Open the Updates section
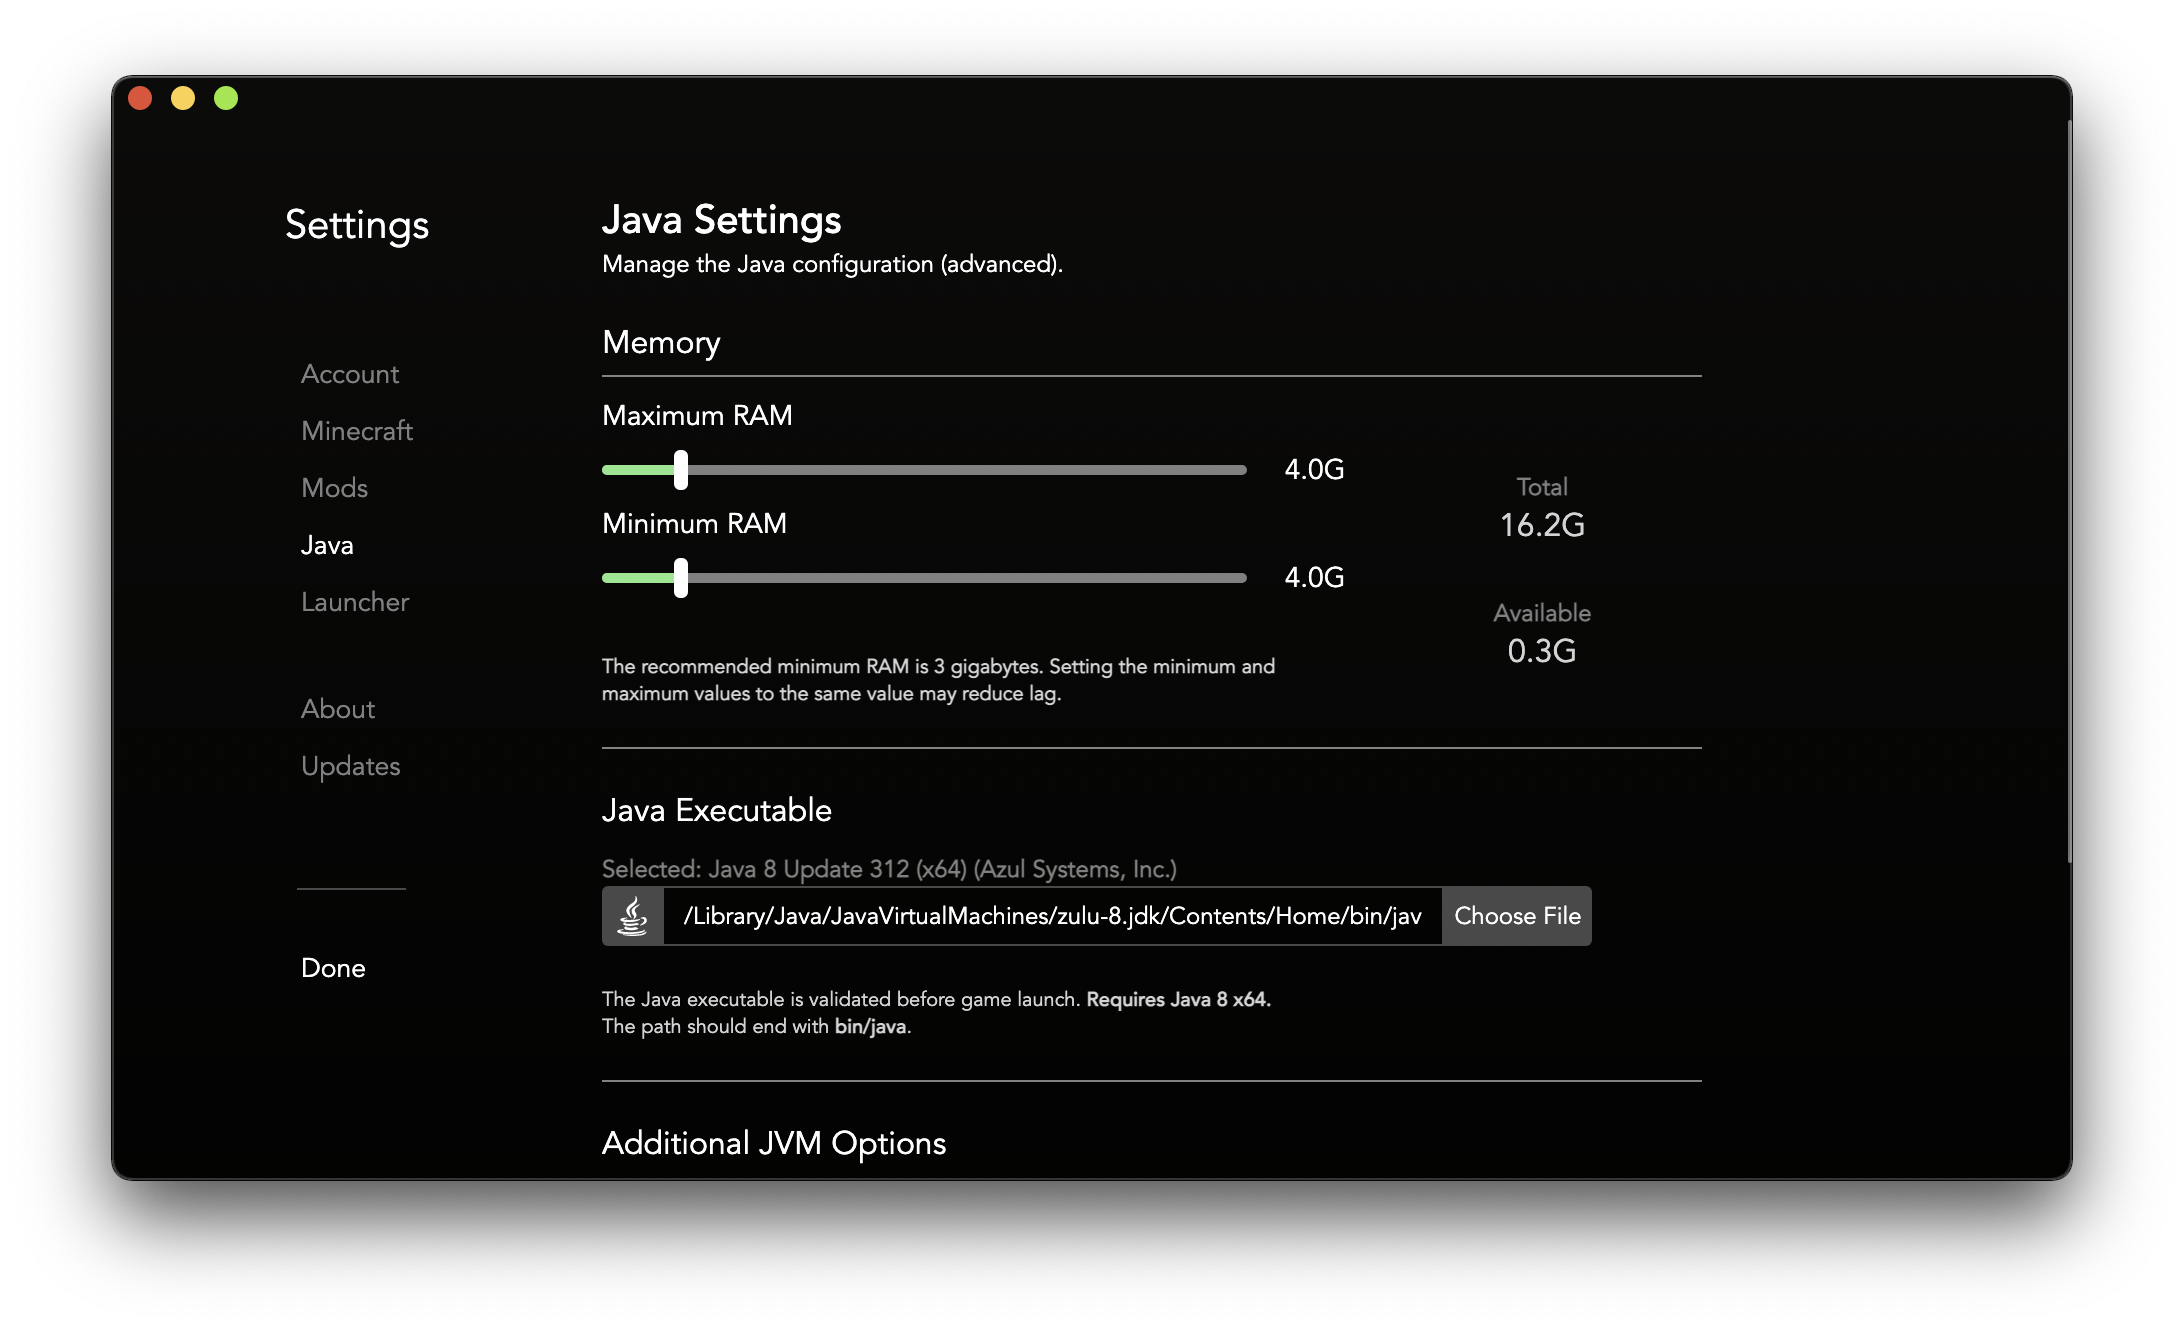This screenshot has height=1328, width=2184. click(x=350, y=766)
